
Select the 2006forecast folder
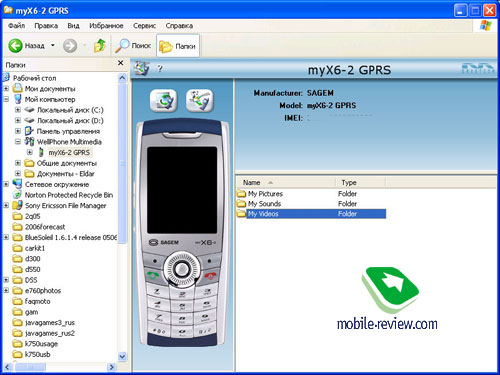[45, 227]
